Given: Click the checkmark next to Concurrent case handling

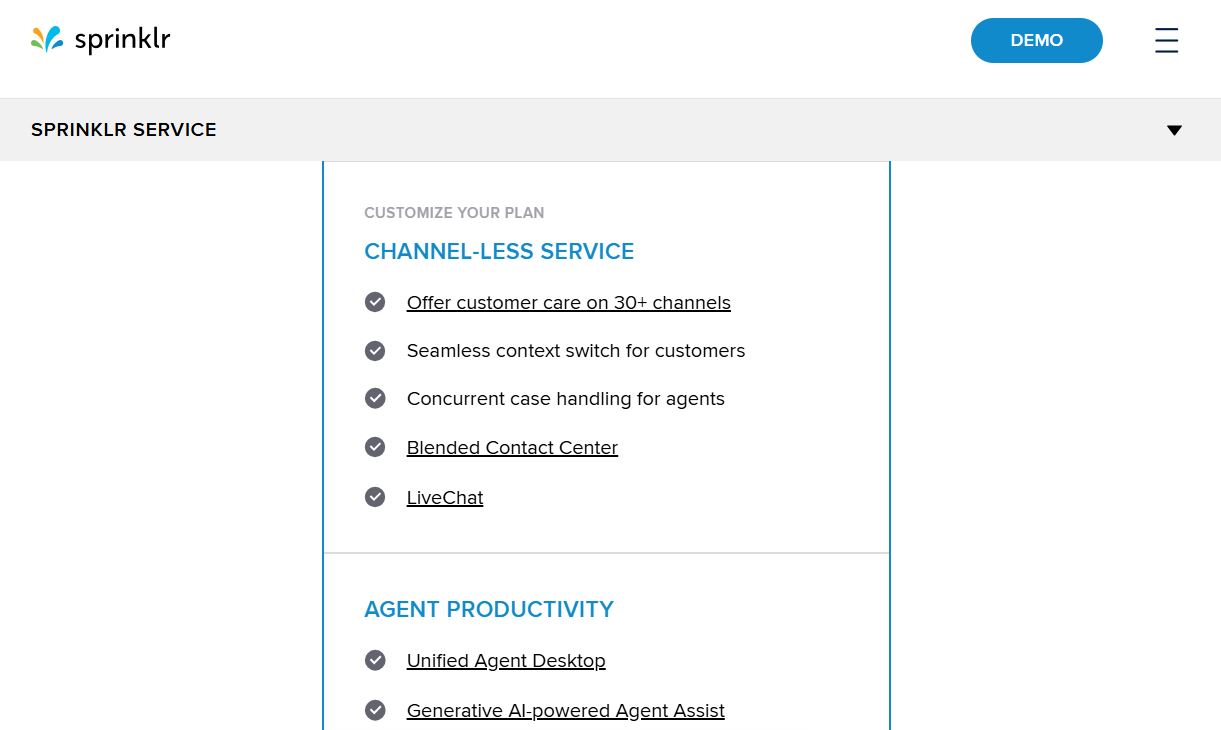Looking at the screenshot, I should [x=375, y=398].
